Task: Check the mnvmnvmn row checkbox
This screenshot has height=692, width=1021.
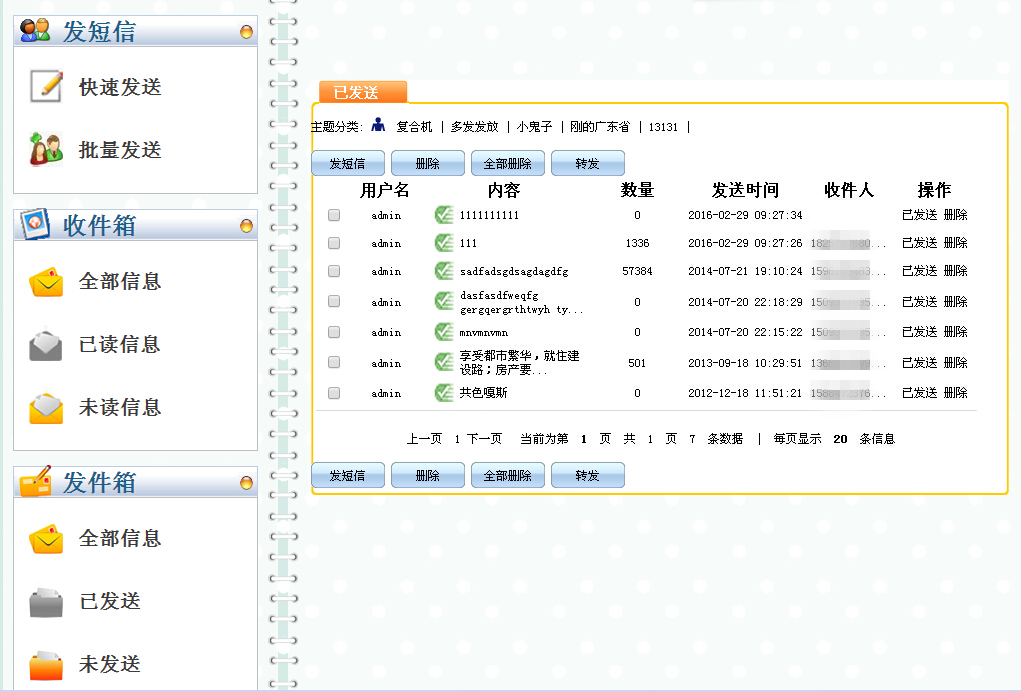Action: 334,332
